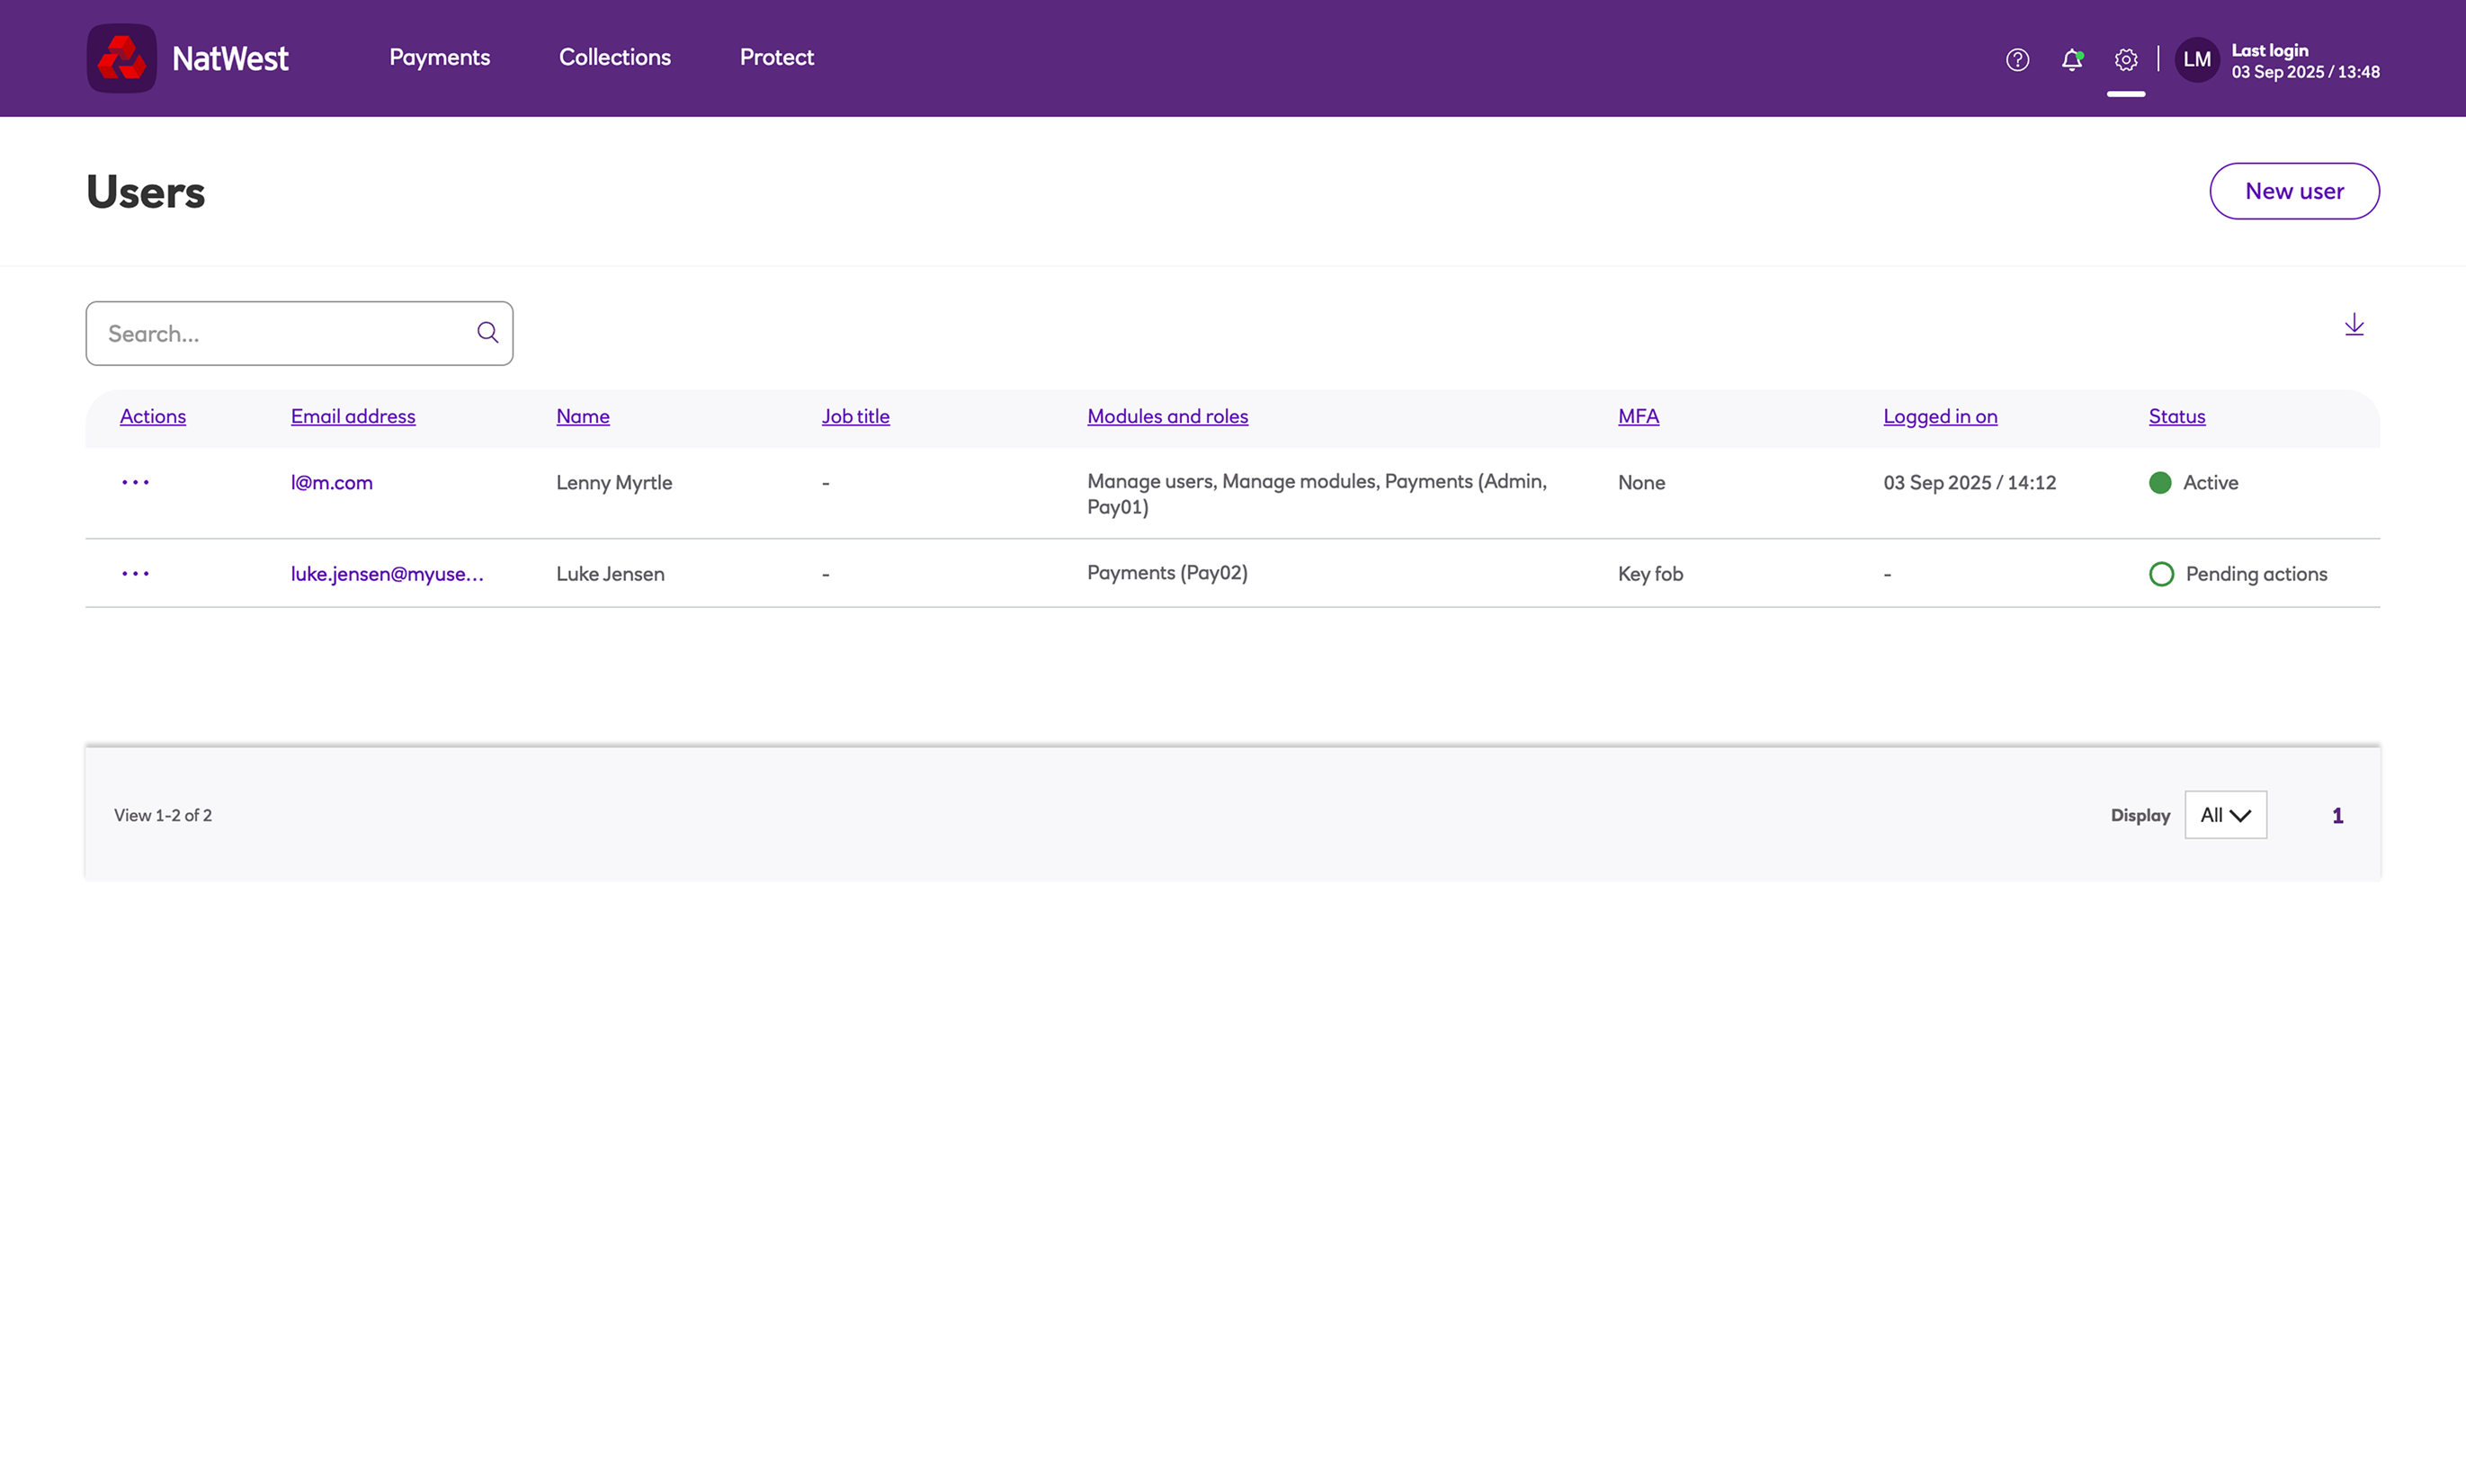Expand the Display All dropdown
This screenshot has height=1484, width=2466.
click(2224, 815)
